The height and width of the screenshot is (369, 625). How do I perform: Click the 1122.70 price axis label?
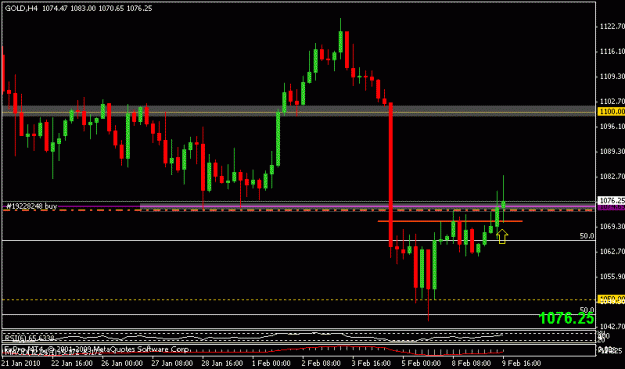point(612,26)
